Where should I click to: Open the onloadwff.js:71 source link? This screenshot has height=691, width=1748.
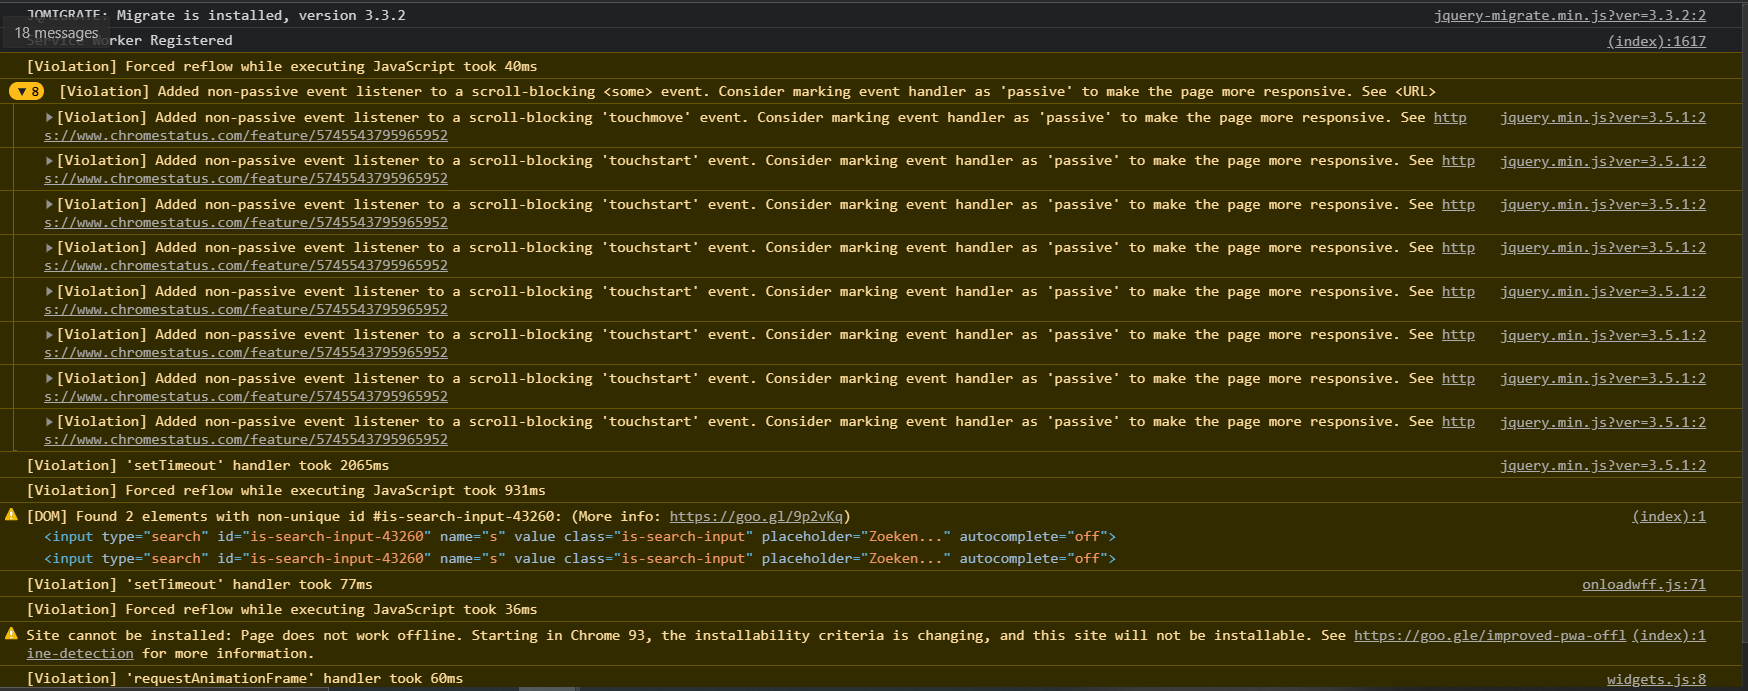(1644, 584)
